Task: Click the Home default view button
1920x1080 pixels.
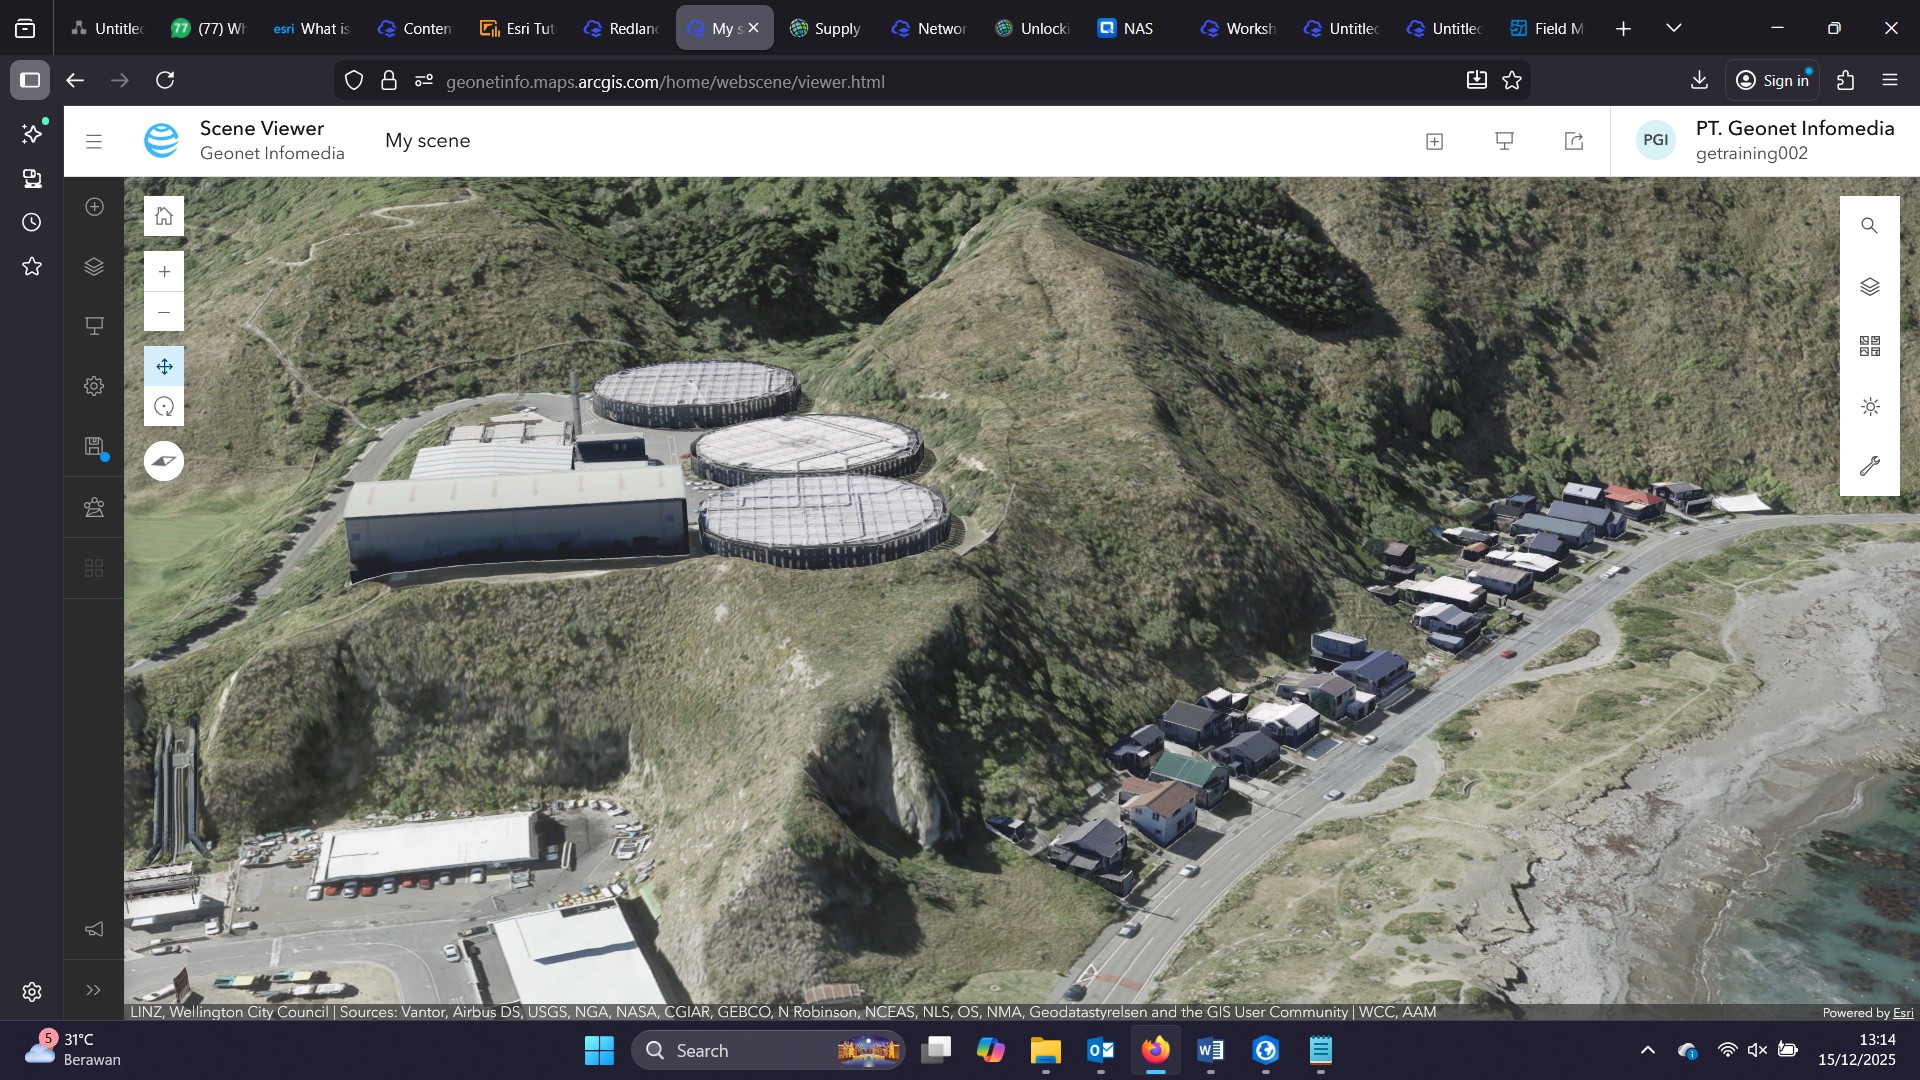Action: point(164,216)
